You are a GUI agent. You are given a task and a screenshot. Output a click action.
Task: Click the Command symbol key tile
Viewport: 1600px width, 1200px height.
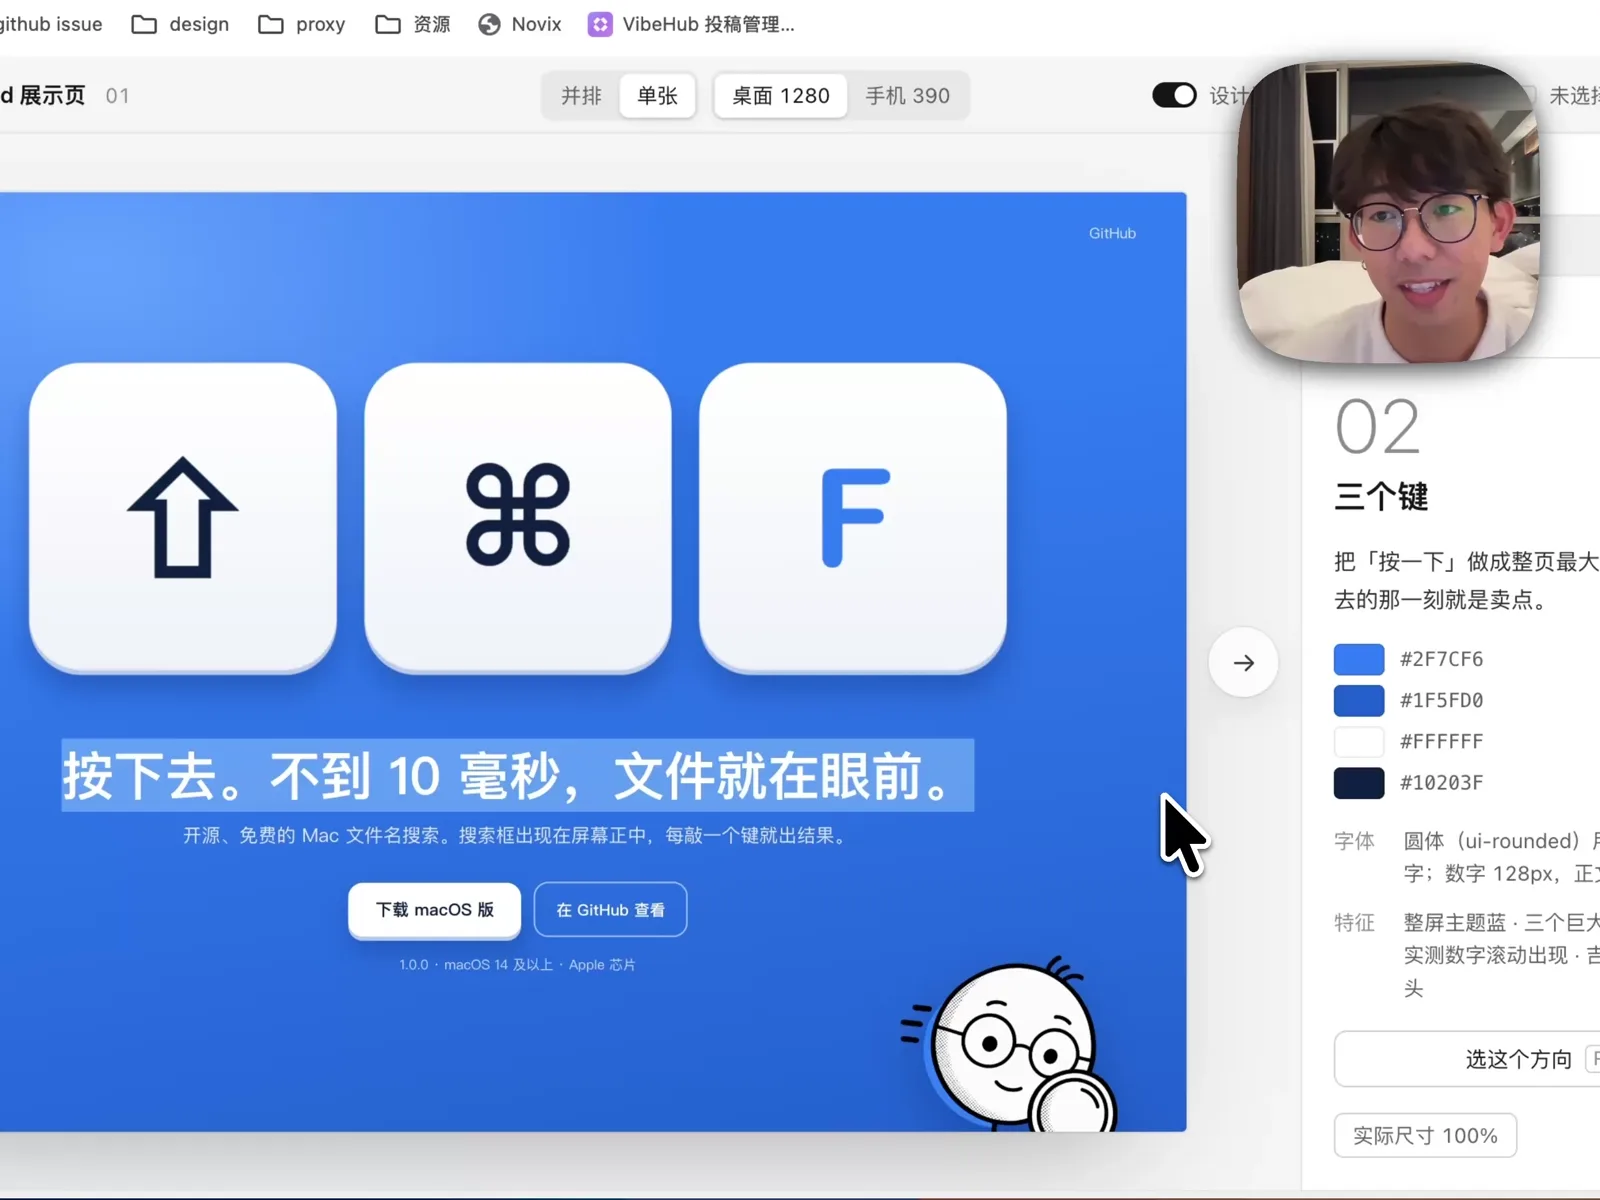(x=518, y=518)
